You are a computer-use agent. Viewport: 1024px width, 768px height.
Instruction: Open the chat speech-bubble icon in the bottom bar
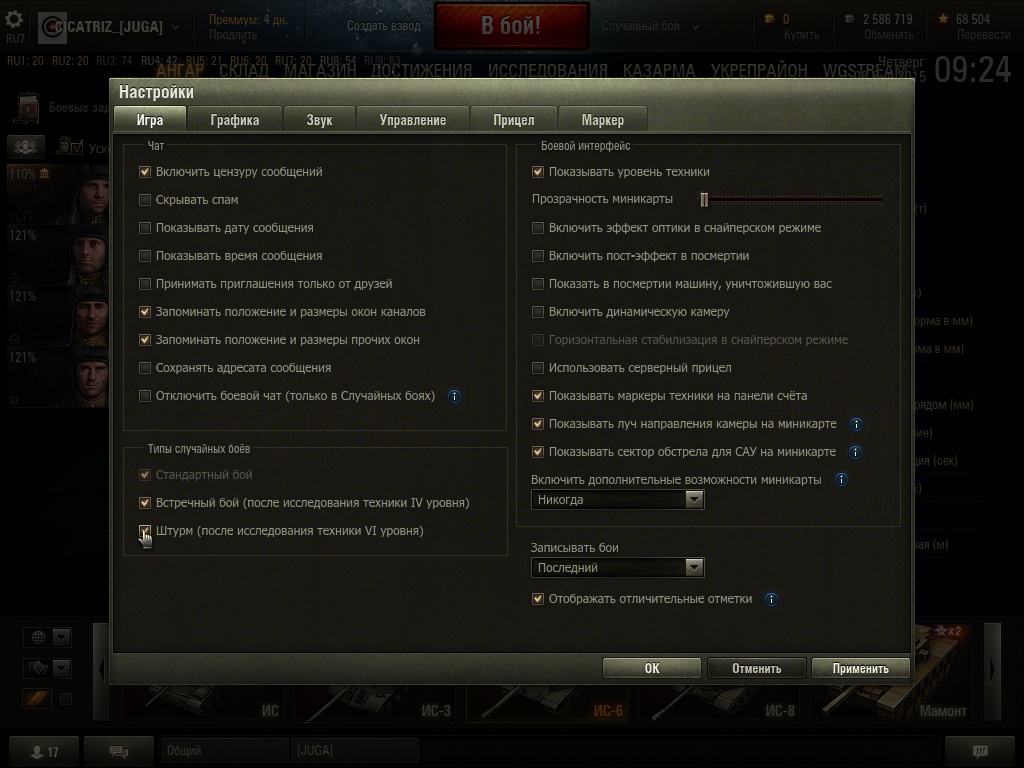point(119,751)
